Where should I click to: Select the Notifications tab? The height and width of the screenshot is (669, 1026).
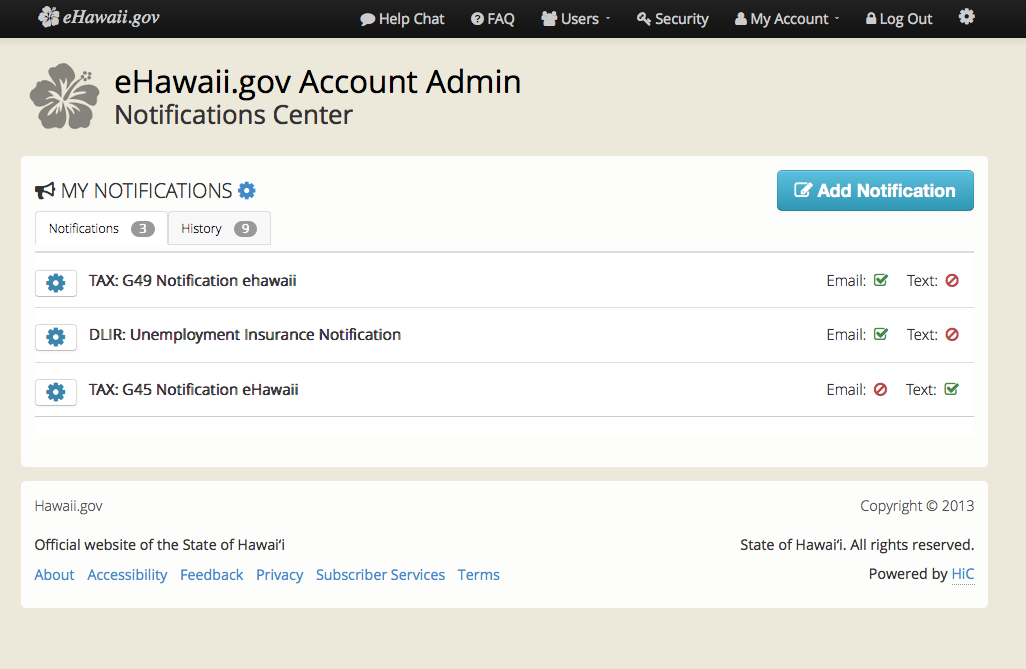(x=99, y=228)
